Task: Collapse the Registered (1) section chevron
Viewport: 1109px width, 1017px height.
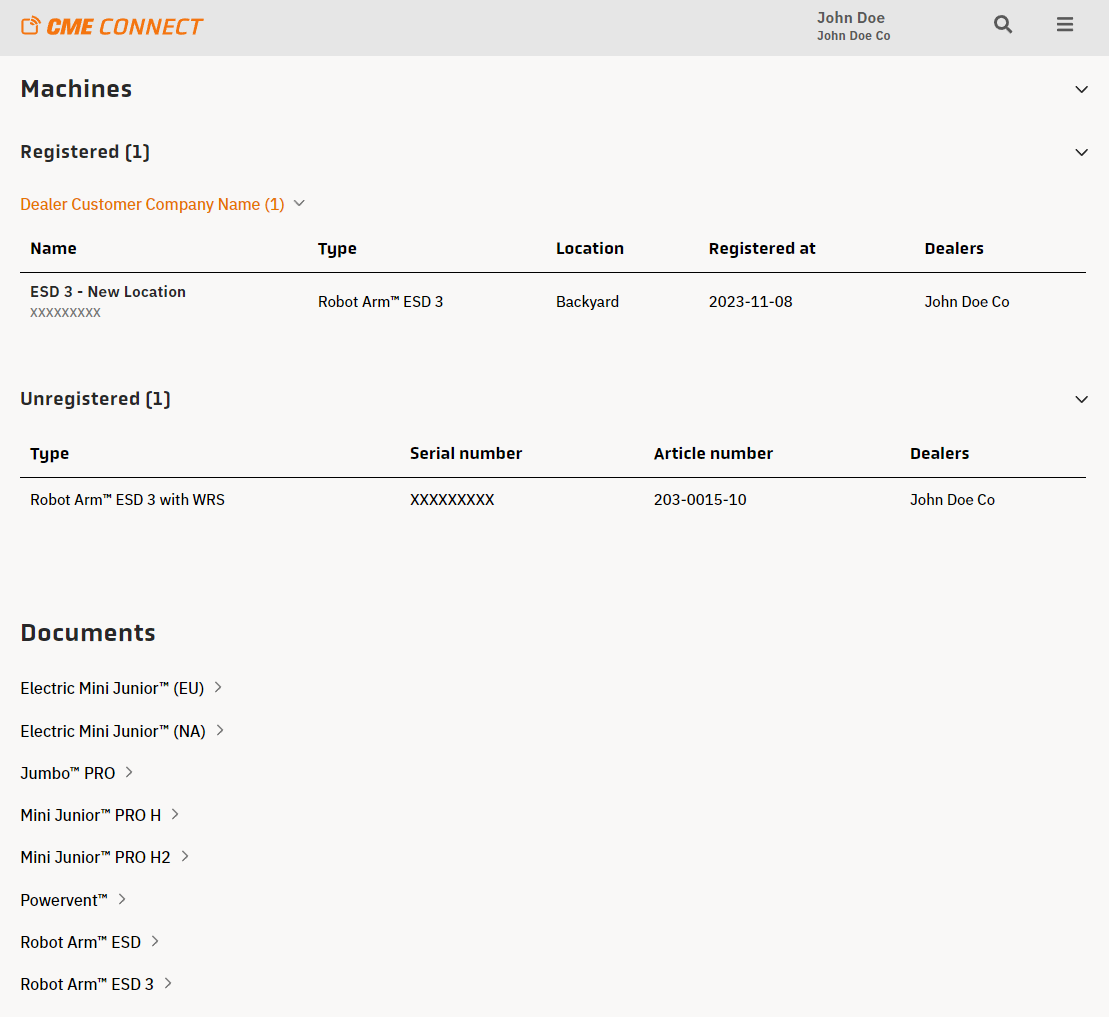Action: pos(1081,152)
